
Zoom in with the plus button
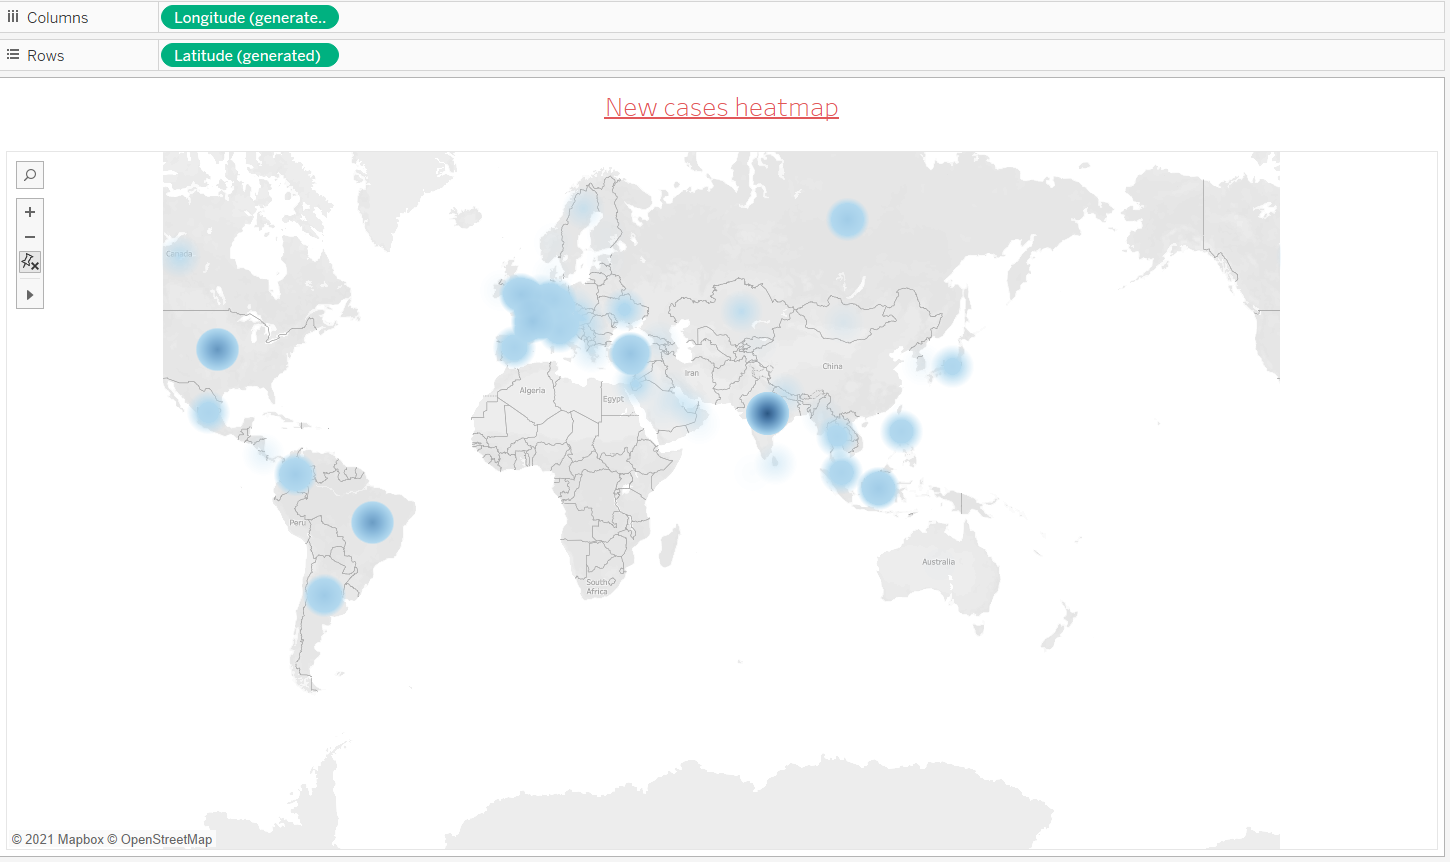[x=30, y=212]
